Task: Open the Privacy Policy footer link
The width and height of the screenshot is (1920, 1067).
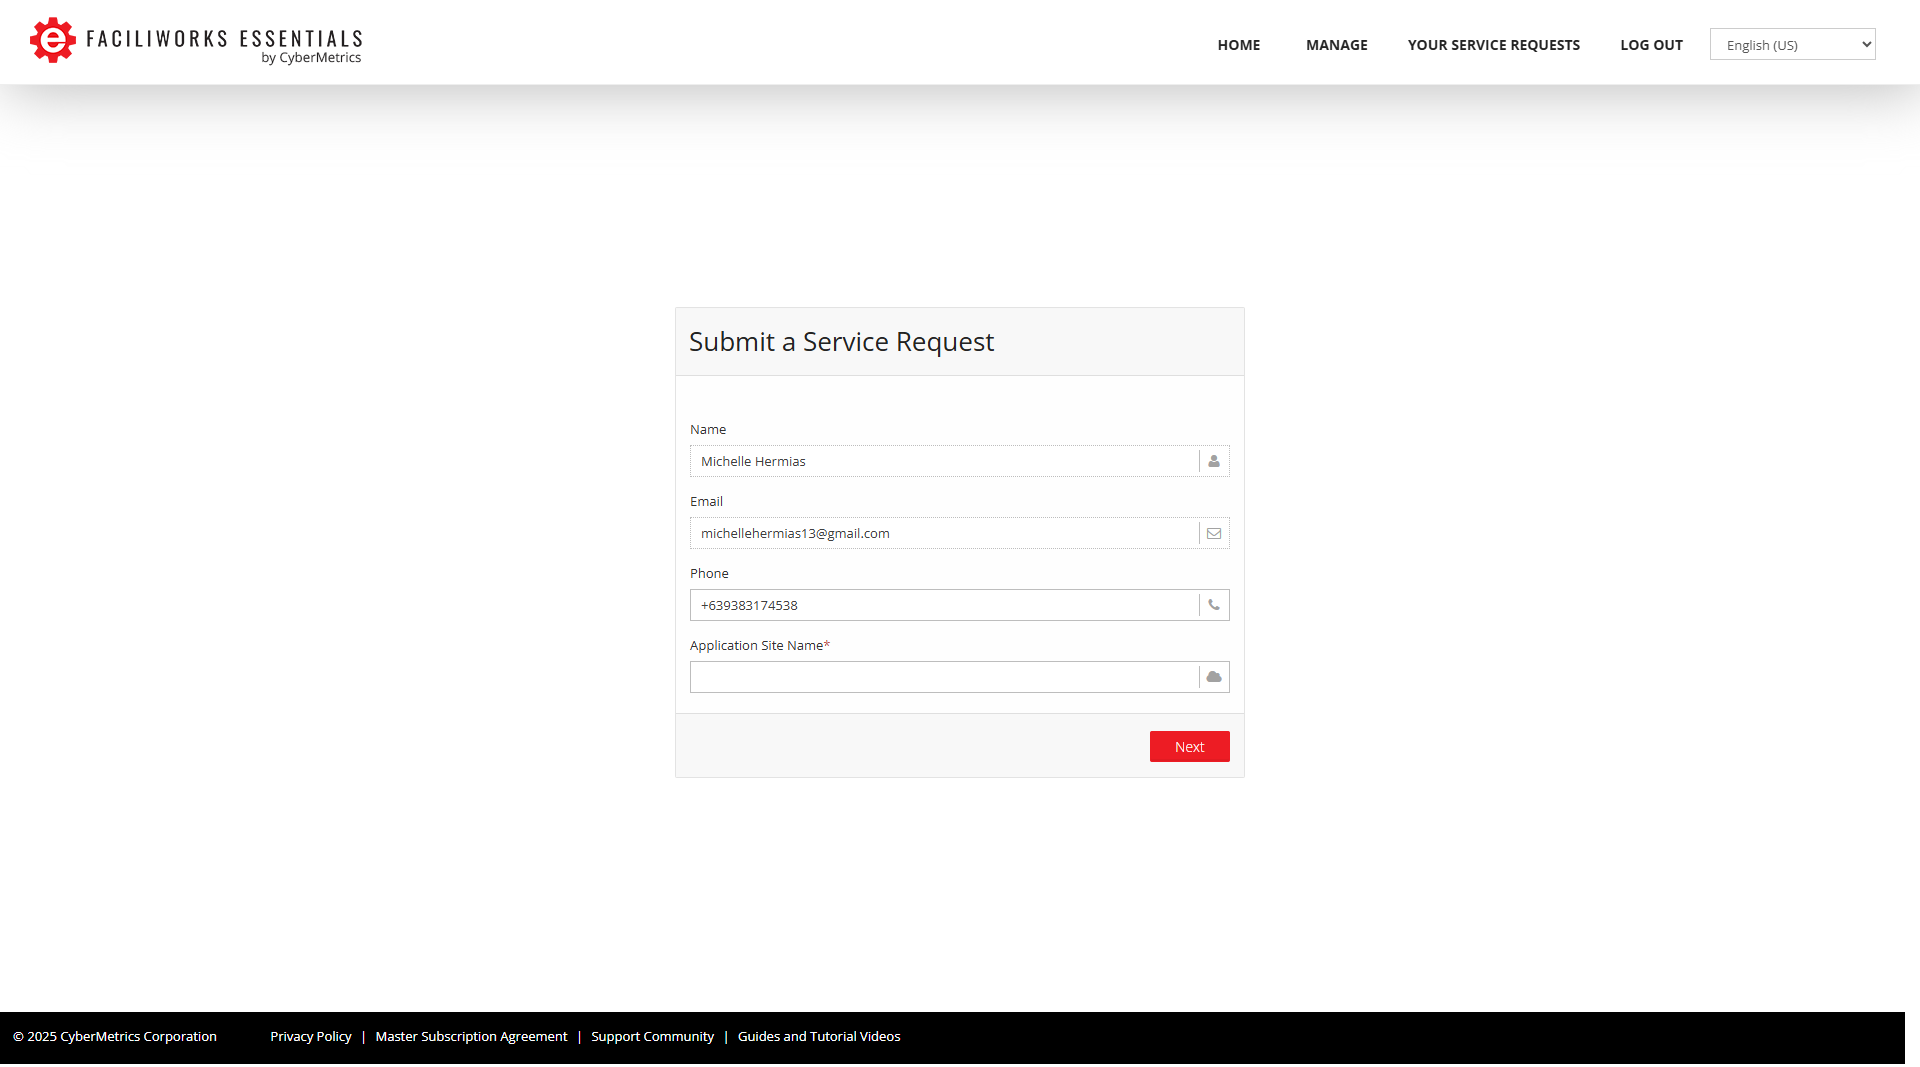Action: coord(310,1036)
